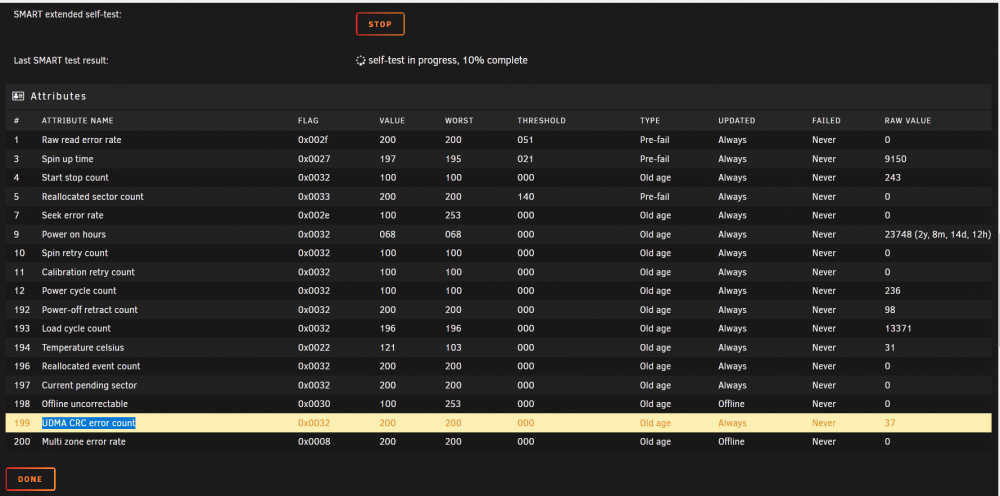1000x496 pixels.
Task: Click the raw value 9150
Action: pyautogui.click(x=895, y=159)
